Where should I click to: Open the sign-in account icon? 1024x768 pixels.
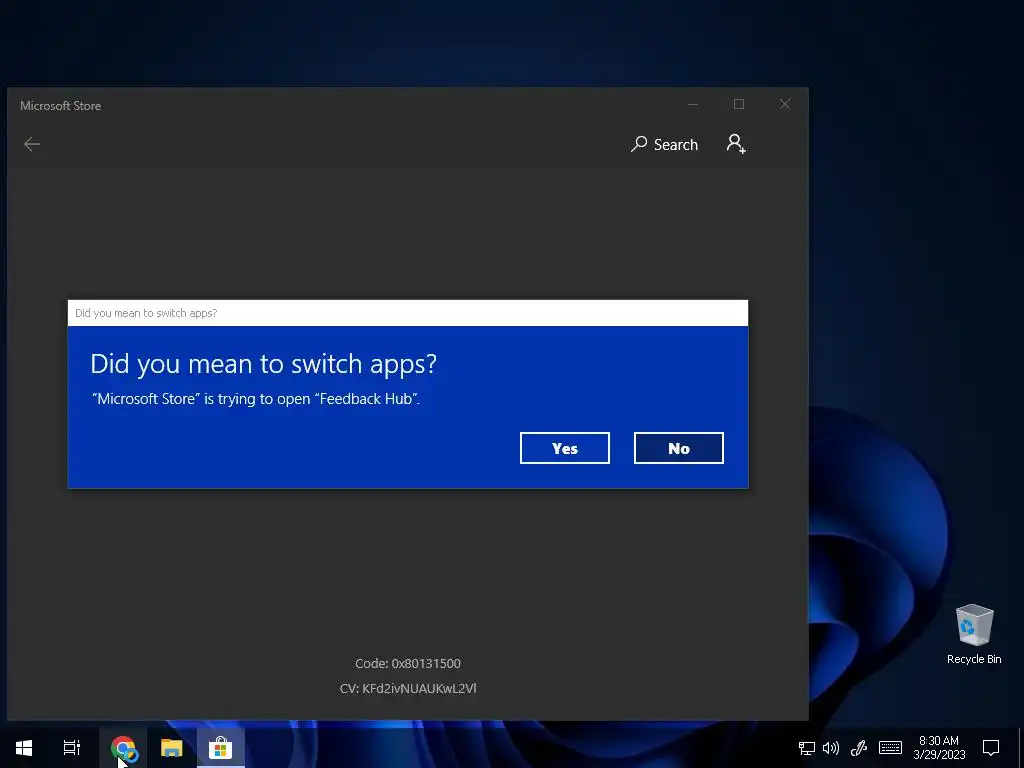[736, 144]
